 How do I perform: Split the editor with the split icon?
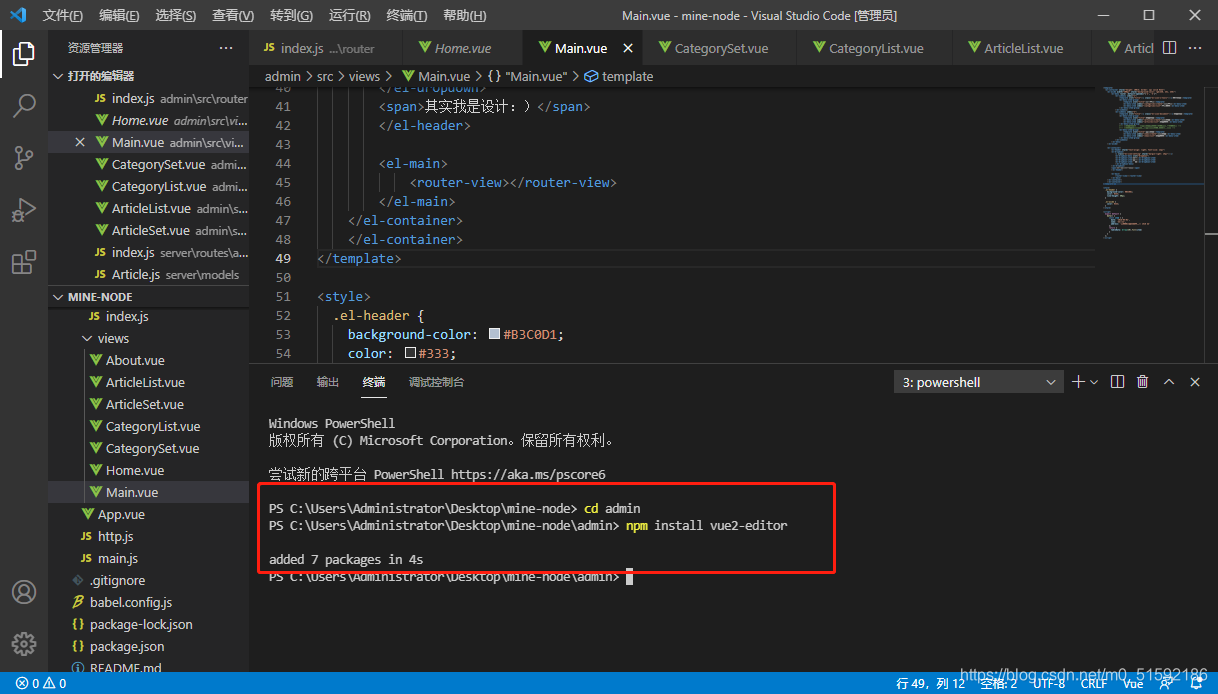click(1169, 48)
